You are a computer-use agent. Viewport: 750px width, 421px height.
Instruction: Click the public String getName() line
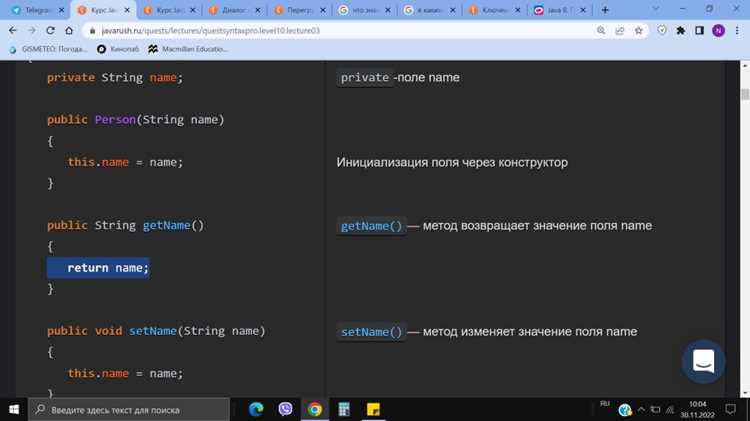coord(125,225)
